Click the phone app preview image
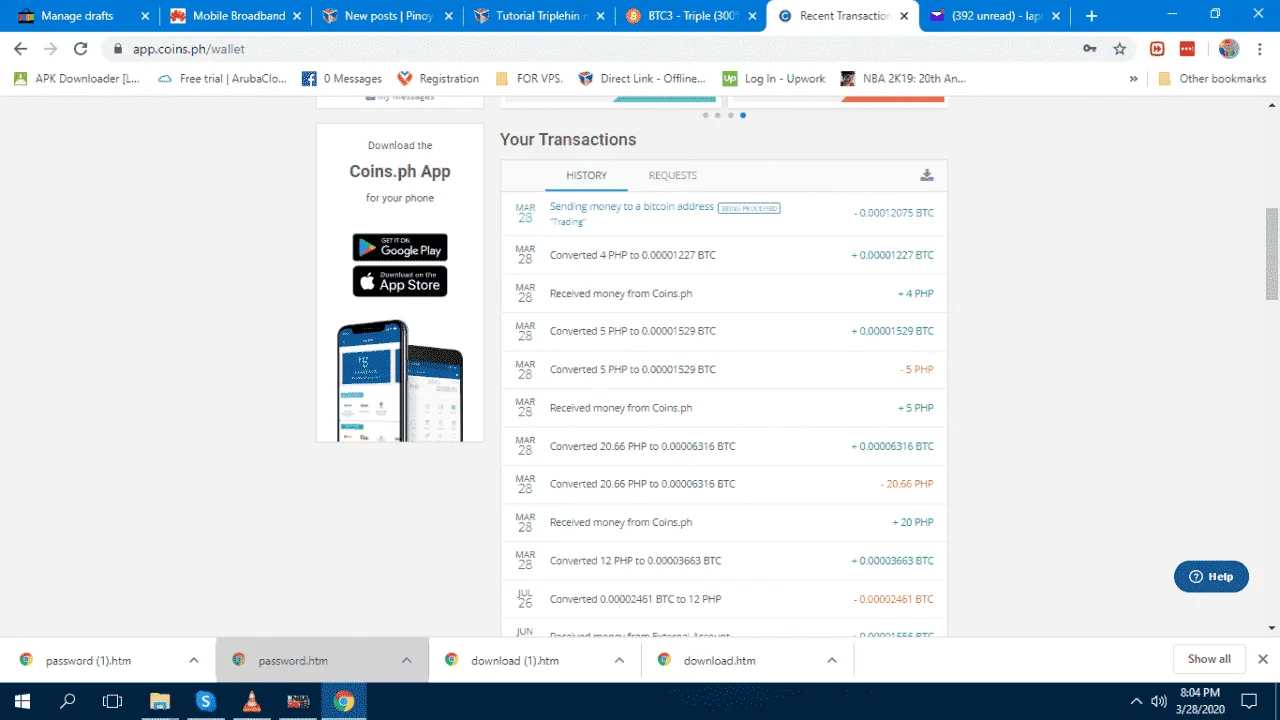 click(x=400, y=380)
